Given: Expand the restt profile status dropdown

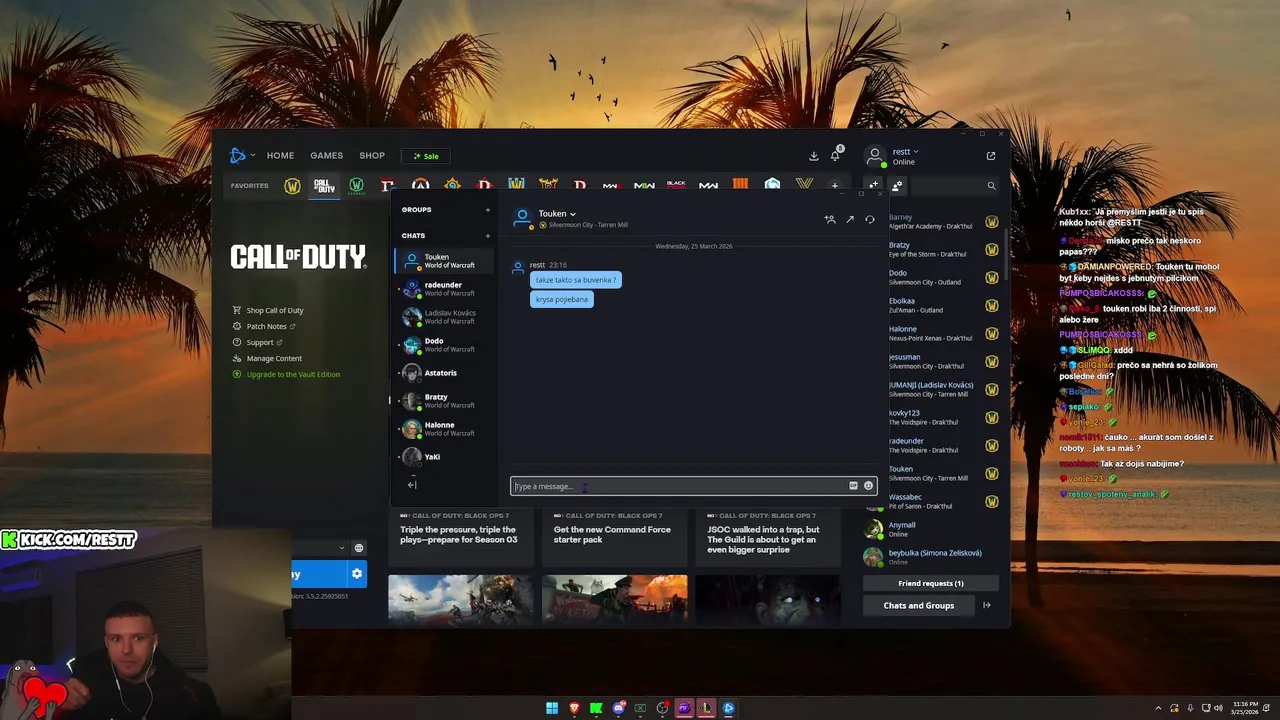Looking at the screenshot, I should [x=905, y=152].
